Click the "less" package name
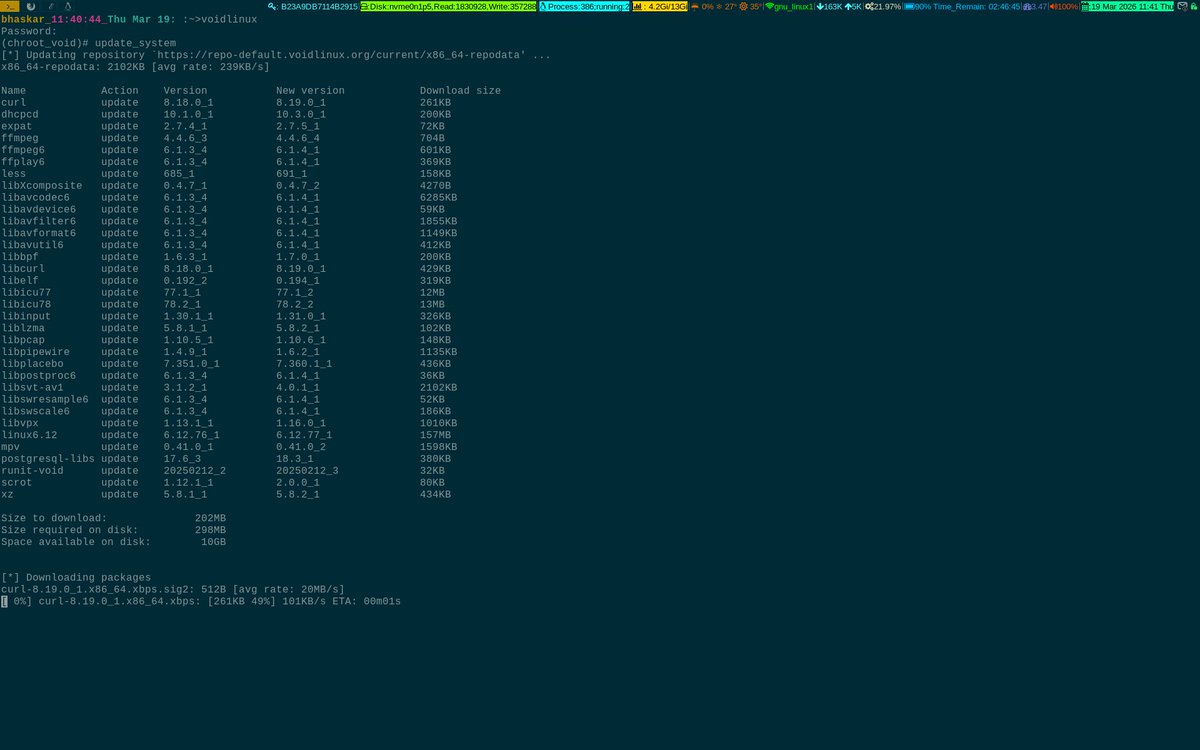Screen dimensions: 1200x750 [14, 174]
